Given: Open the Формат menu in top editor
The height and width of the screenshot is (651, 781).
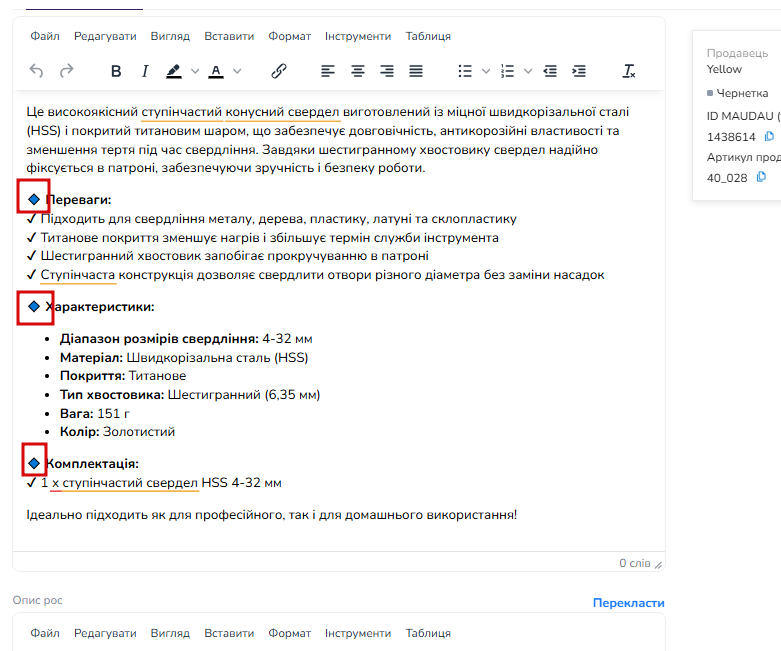Looking at the screenshot, I should (x=289, y=36).
